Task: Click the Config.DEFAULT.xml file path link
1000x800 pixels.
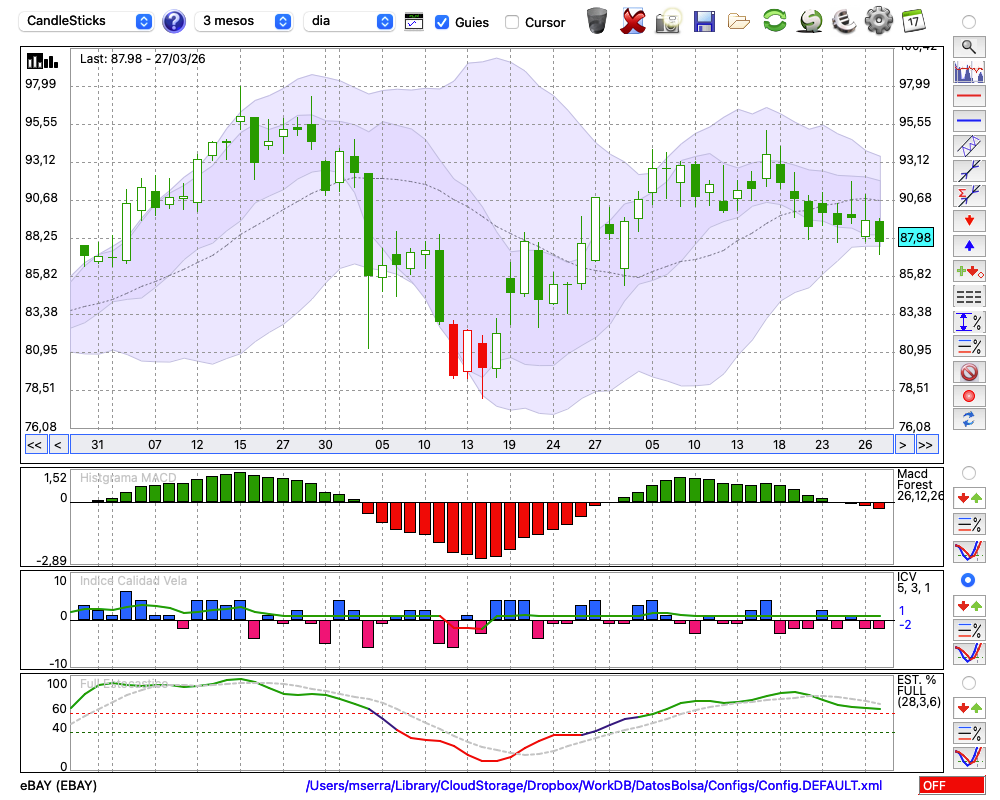Action: [x=594, y=785]
